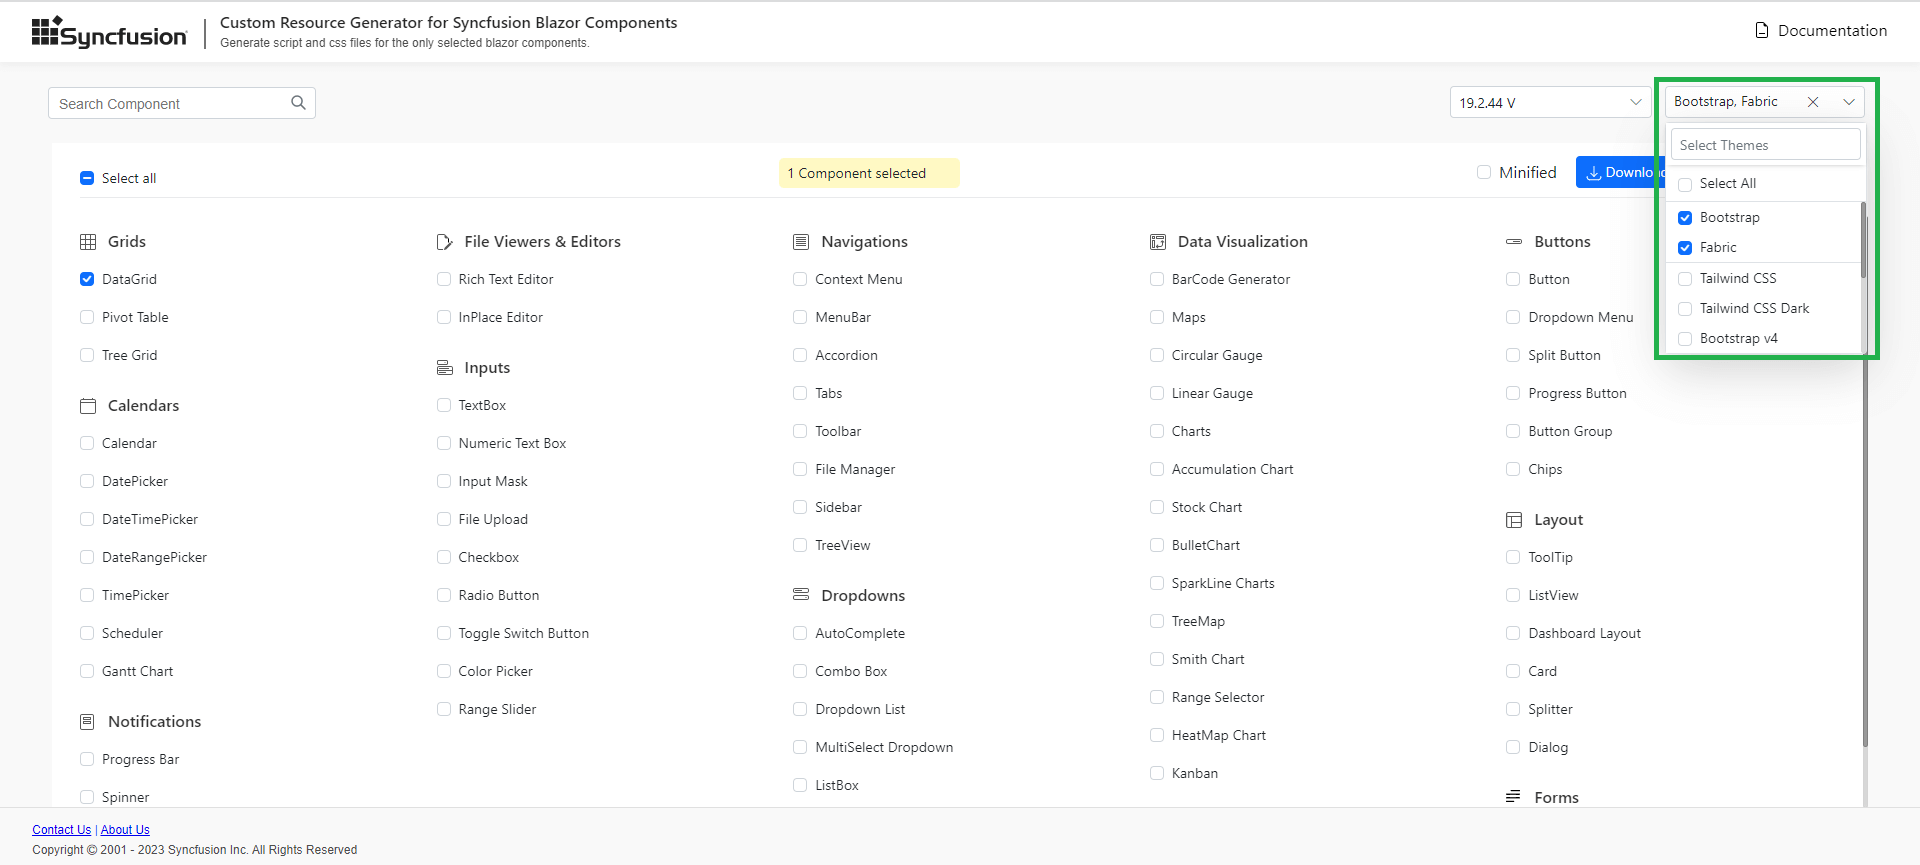Check the Split Button checkbox
The height and width of the screenshot is (865, 1920).
[x=1513, y=355]
